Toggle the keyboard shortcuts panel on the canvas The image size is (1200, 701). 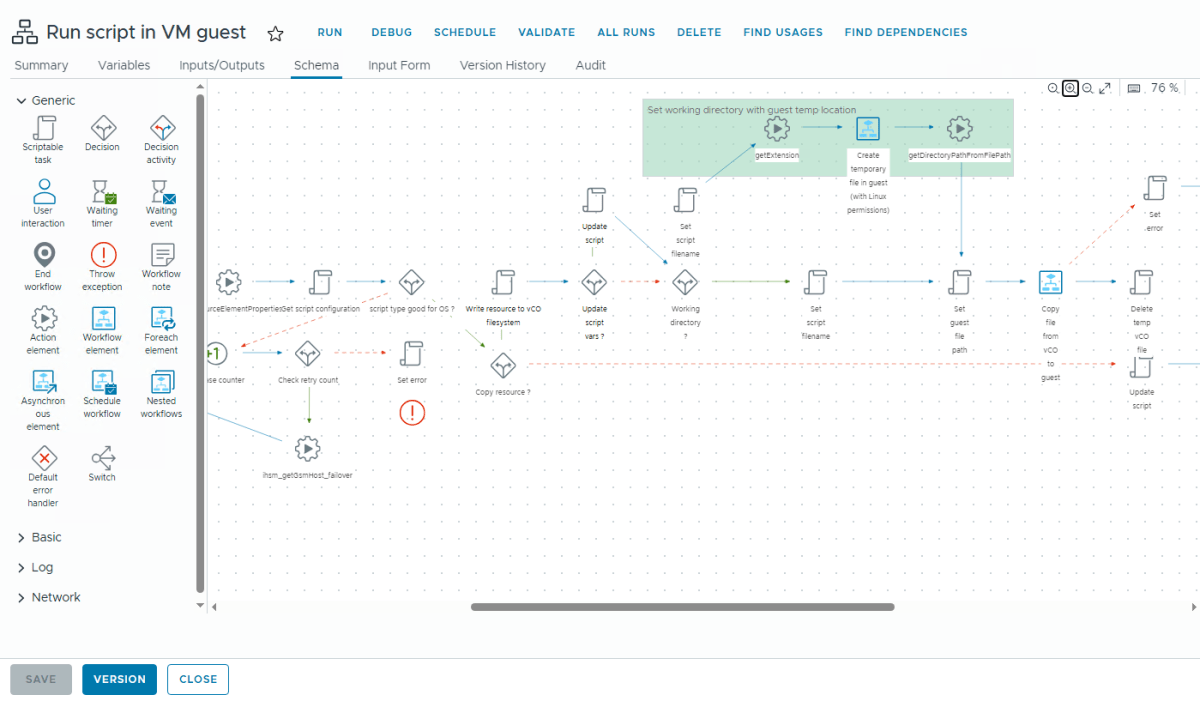1133,88
